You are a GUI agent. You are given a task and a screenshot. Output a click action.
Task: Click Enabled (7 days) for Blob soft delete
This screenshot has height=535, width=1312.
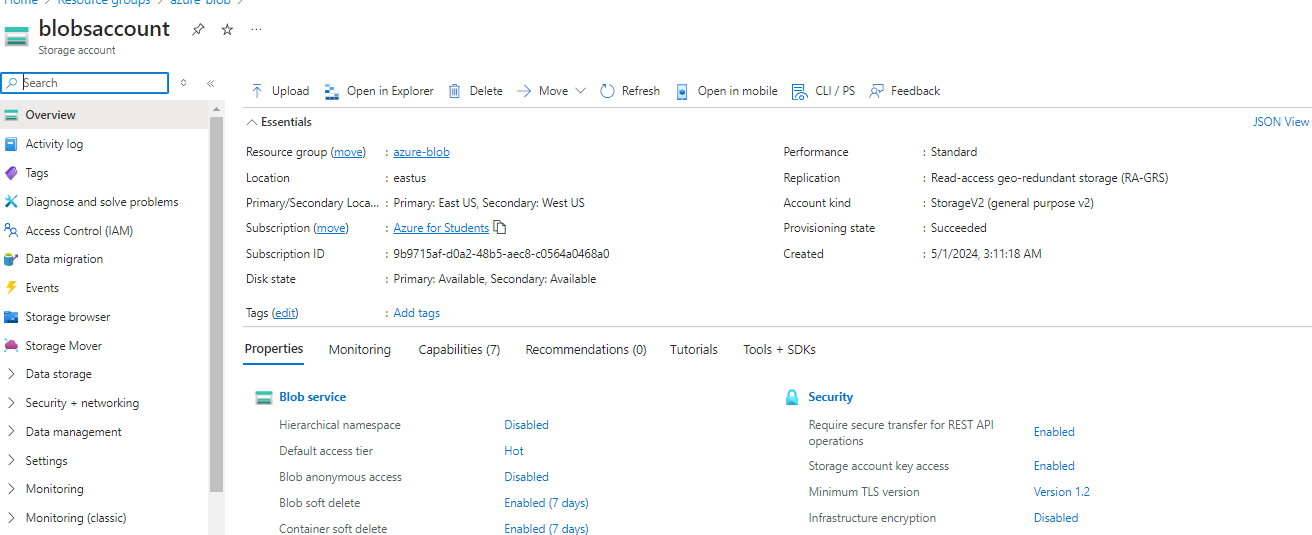(x=546, y=503)
